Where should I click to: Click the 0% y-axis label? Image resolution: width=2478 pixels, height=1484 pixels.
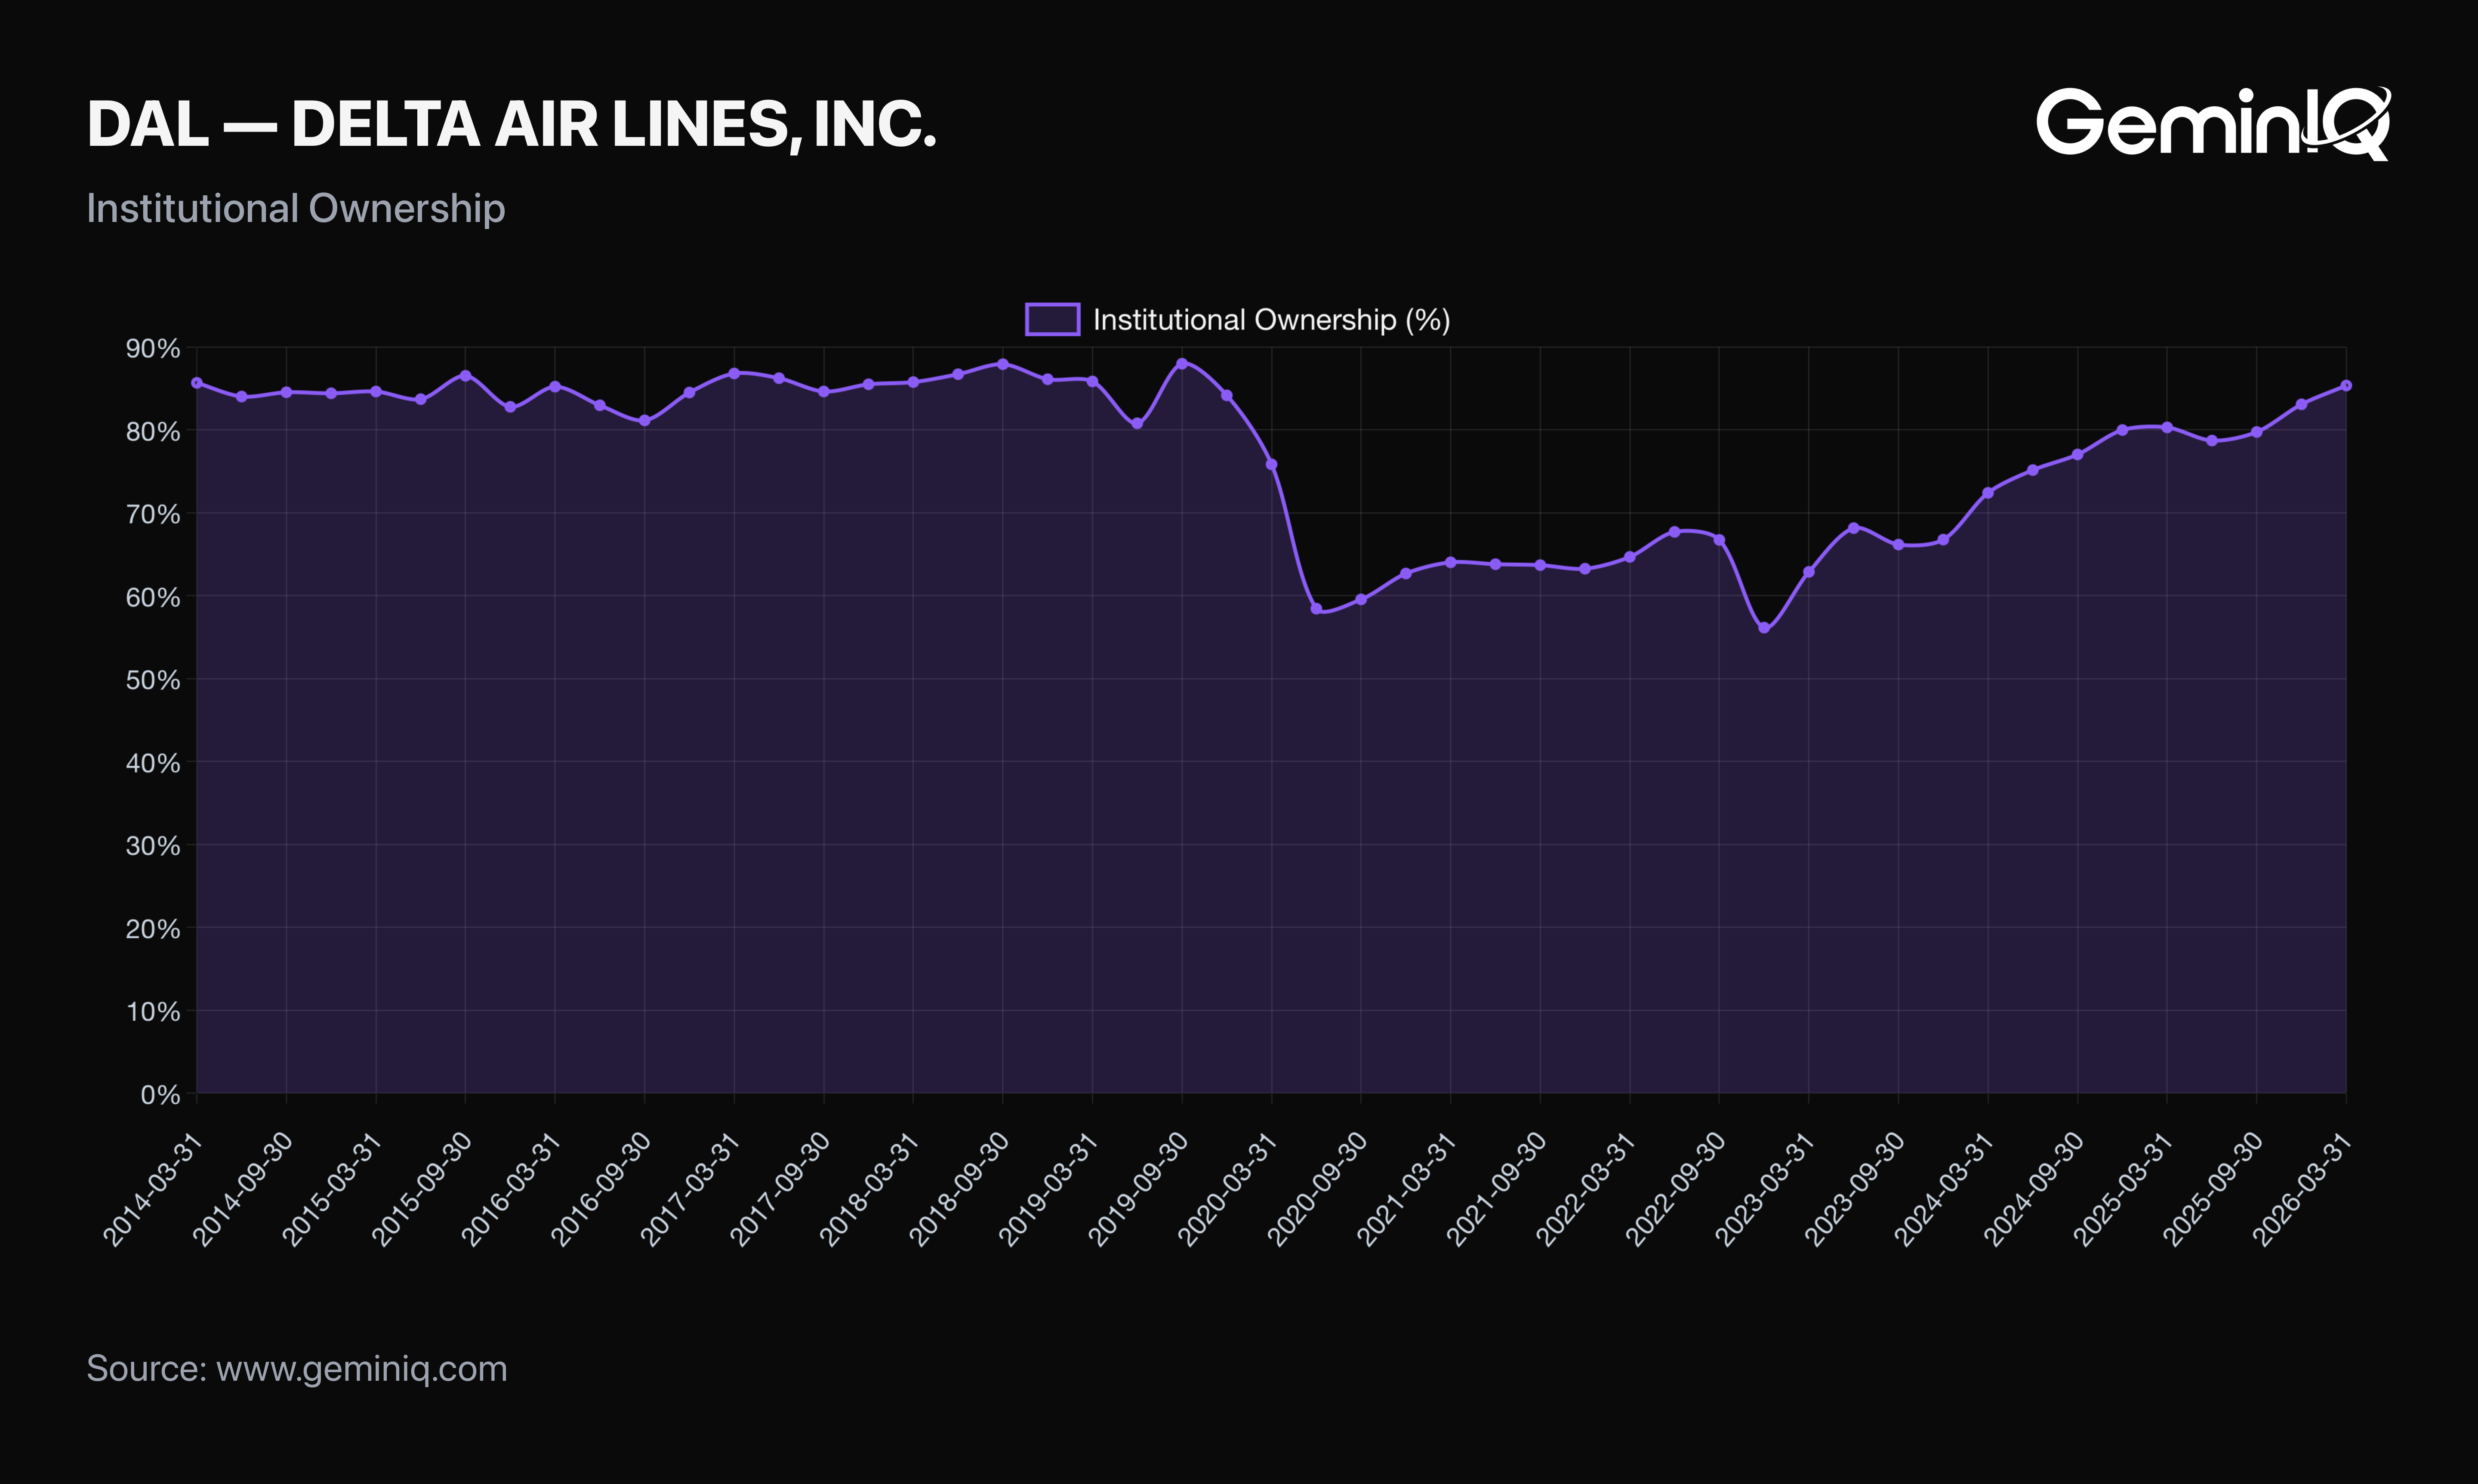point(160,1095)
